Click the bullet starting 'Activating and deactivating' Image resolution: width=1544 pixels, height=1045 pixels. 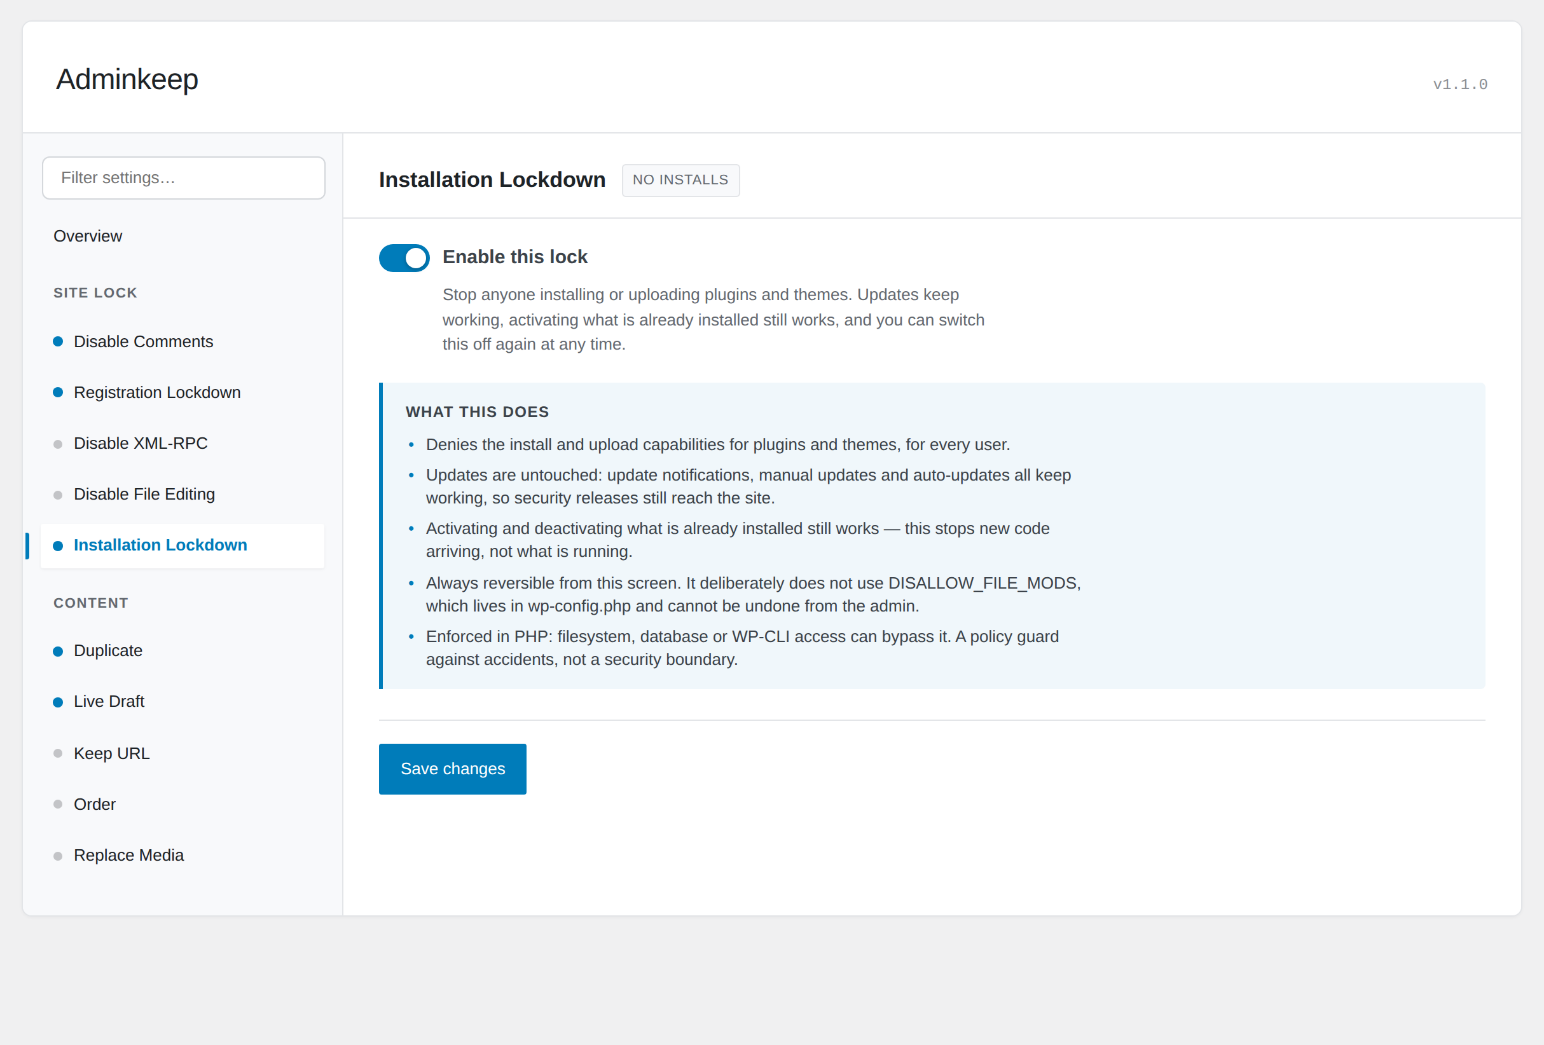click(738, 540)
